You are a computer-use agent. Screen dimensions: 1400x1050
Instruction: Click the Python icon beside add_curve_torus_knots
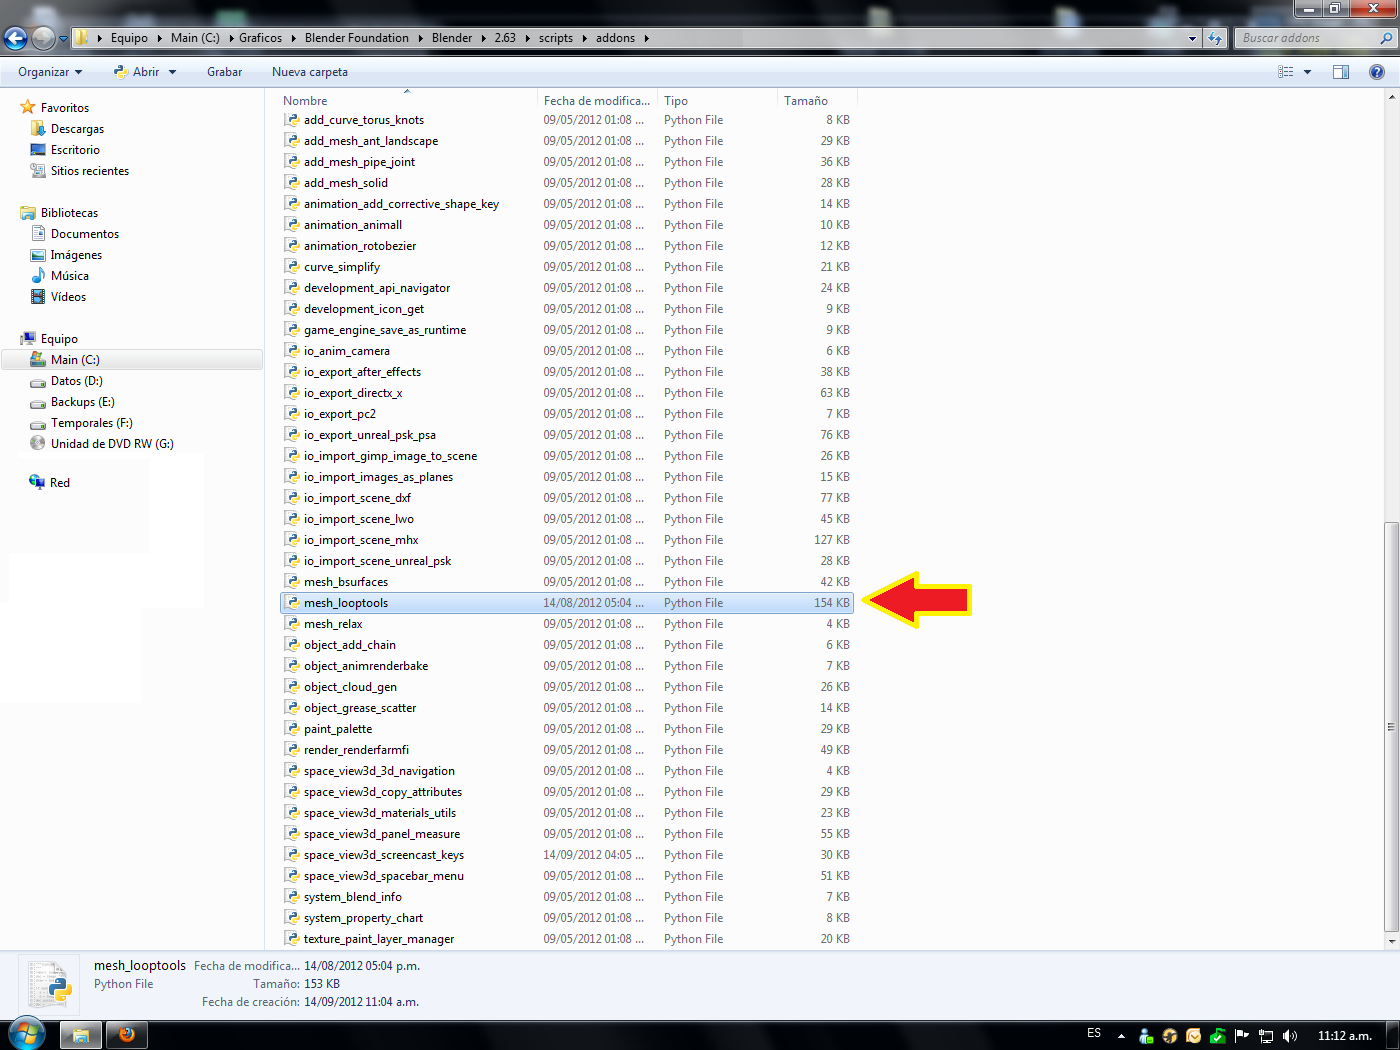pyautogui.click(x=292, y=120)
